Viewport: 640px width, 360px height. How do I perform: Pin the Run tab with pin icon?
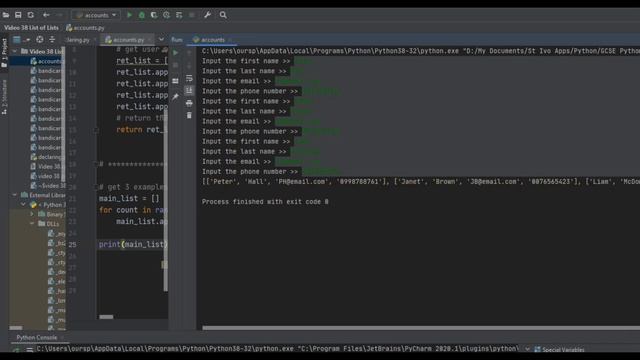176,97
